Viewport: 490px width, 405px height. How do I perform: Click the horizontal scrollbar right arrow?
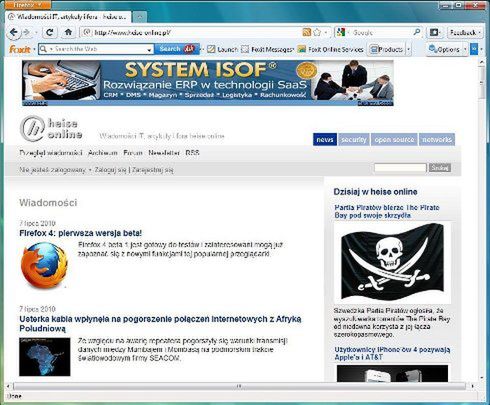pos(472,386)
